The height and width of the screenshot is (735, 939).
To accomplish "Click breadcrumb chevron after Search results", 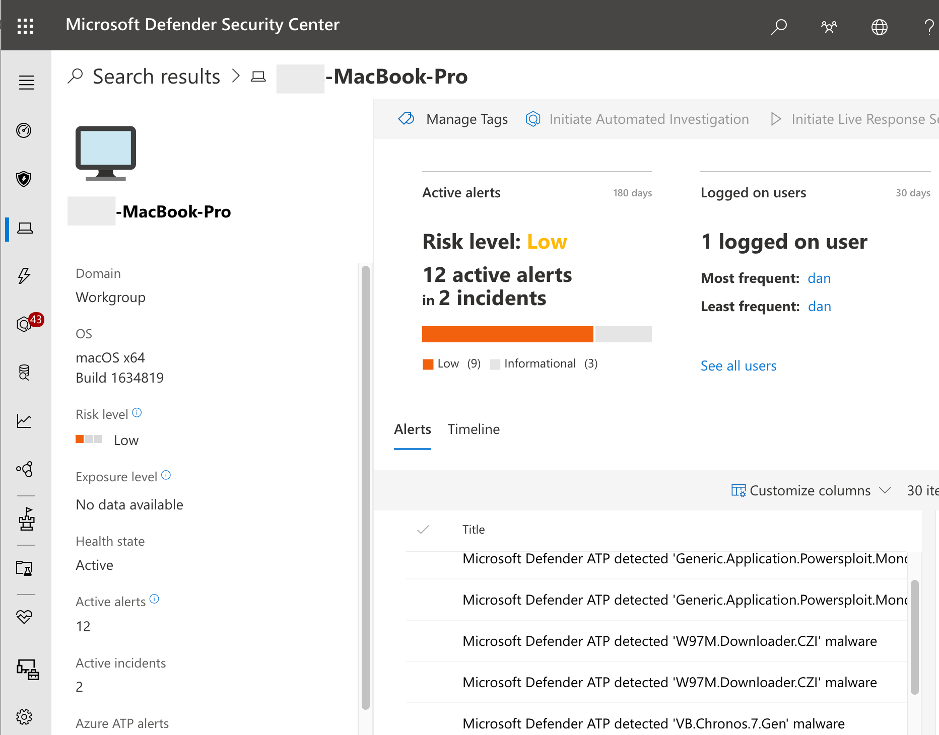I will [x=235, y=76].
